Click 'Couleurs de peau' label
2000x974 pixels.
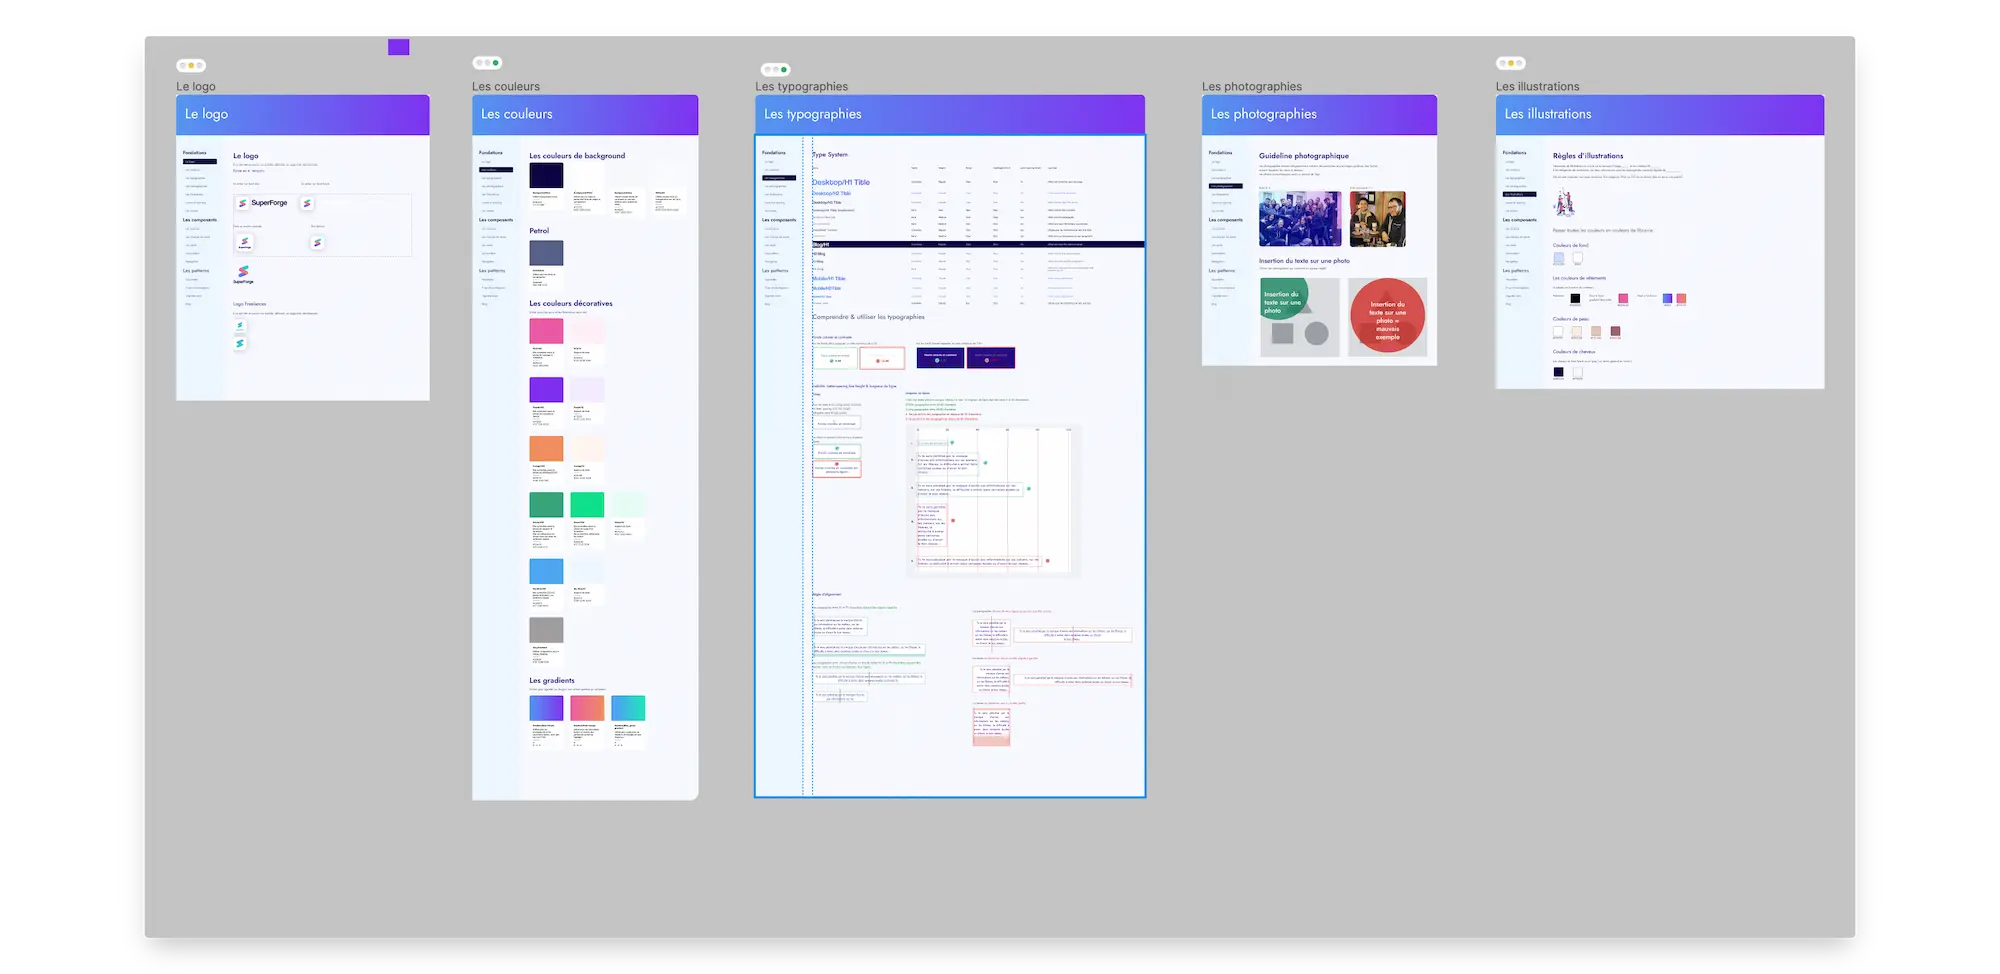[1571, 319]
